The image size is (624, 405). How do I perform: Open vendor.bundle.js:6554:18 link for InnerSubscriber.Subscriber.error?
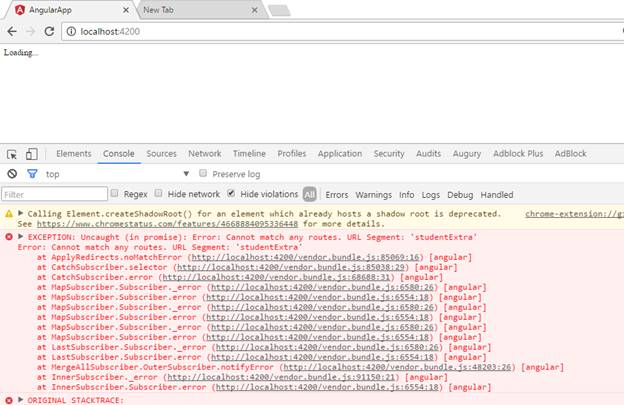(x=327, y=387)
